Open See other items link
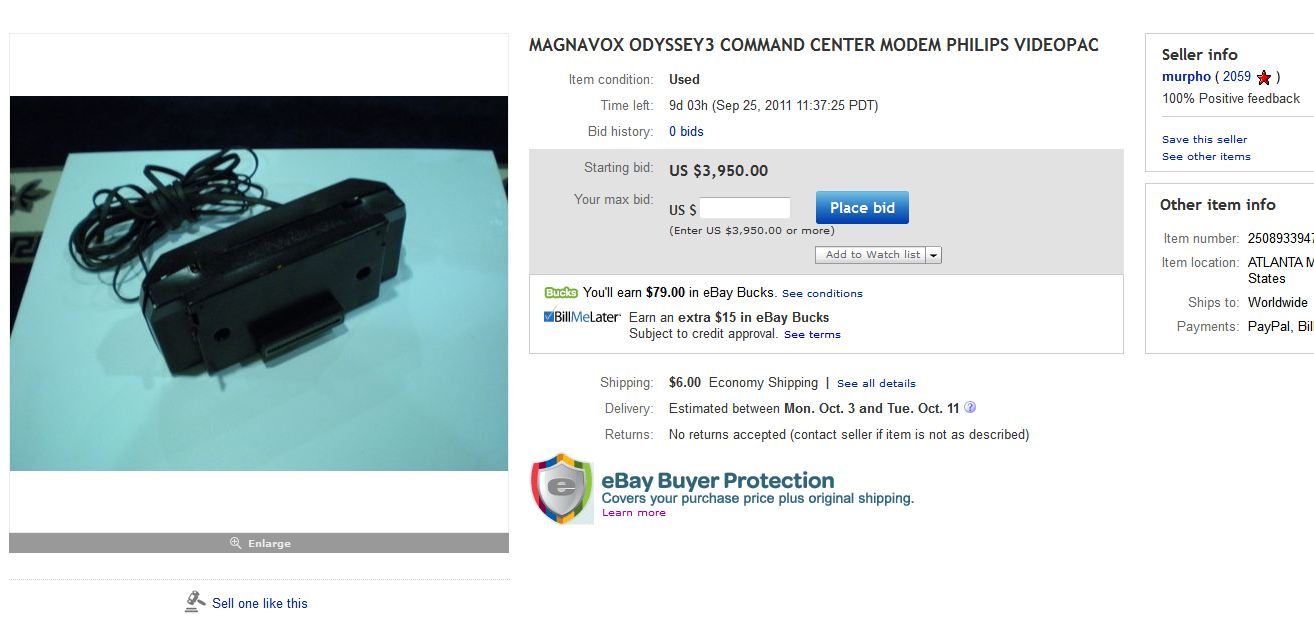Screen dimensions: 1314x631 tap(1206, 156)
